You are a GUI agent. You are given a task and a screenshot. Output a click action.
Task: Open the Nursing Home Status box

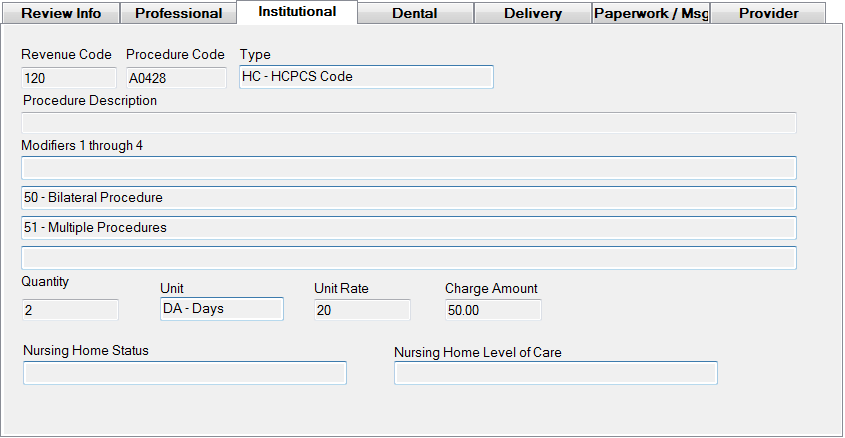(x=184, y=373)
